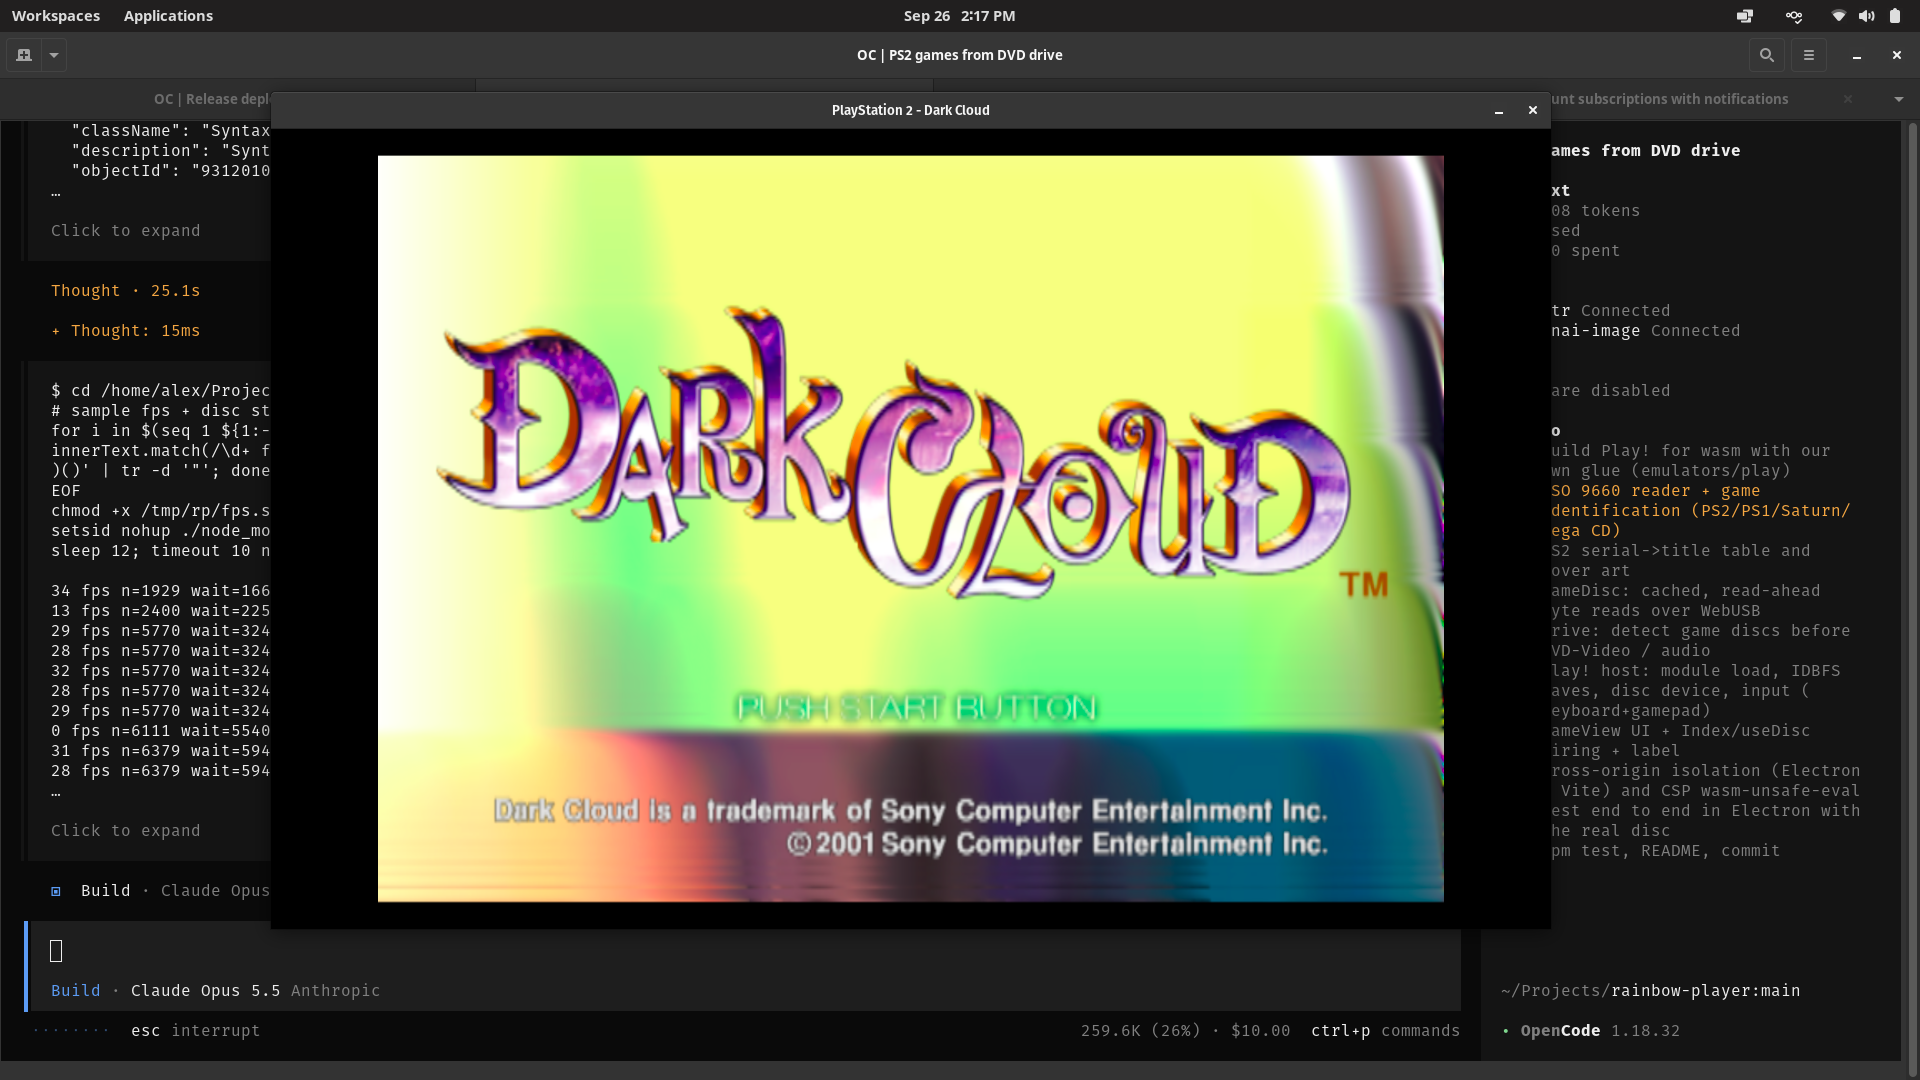Minimize the PlayStation 2 - Dark Cloud window

tap(1499, 111)
